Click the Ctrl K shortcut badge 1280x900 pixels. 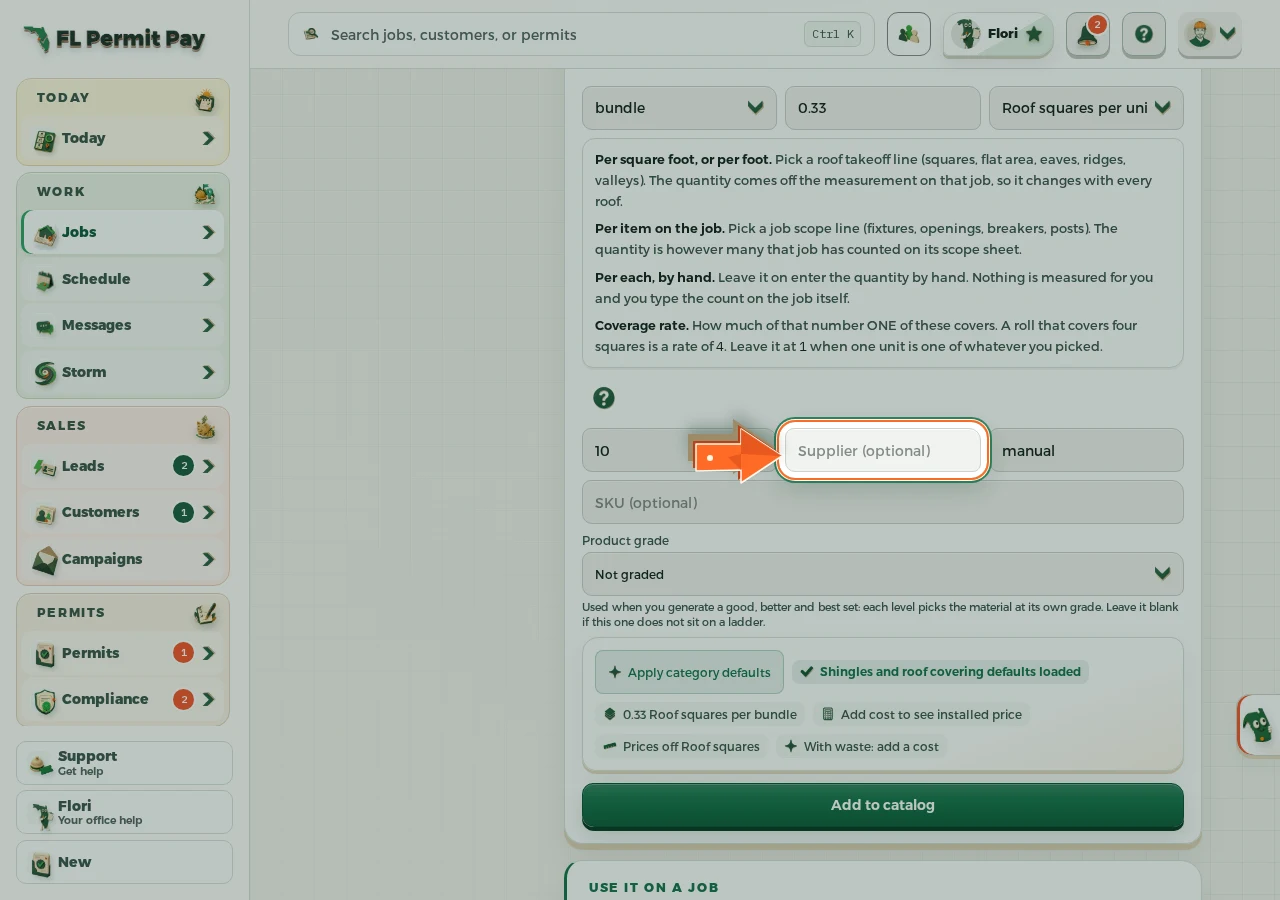pos(833,34)
